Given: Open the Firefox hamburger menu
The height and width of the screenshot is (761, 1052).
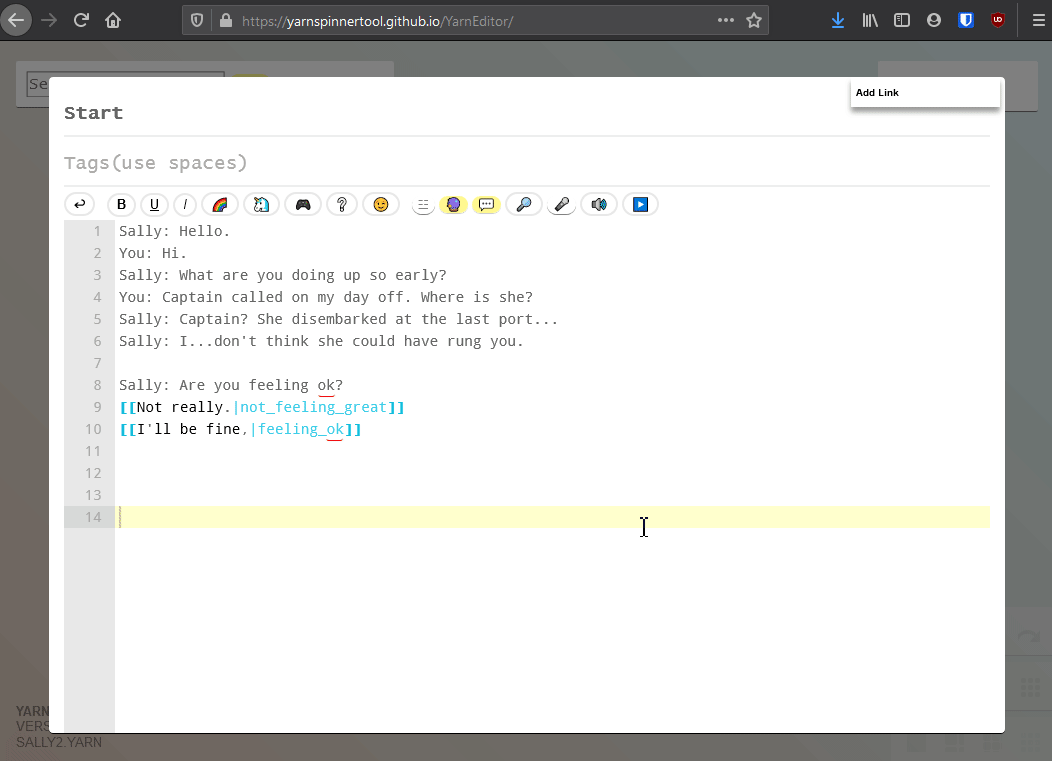Looking at the screenshot, I should click(1037, 20).
